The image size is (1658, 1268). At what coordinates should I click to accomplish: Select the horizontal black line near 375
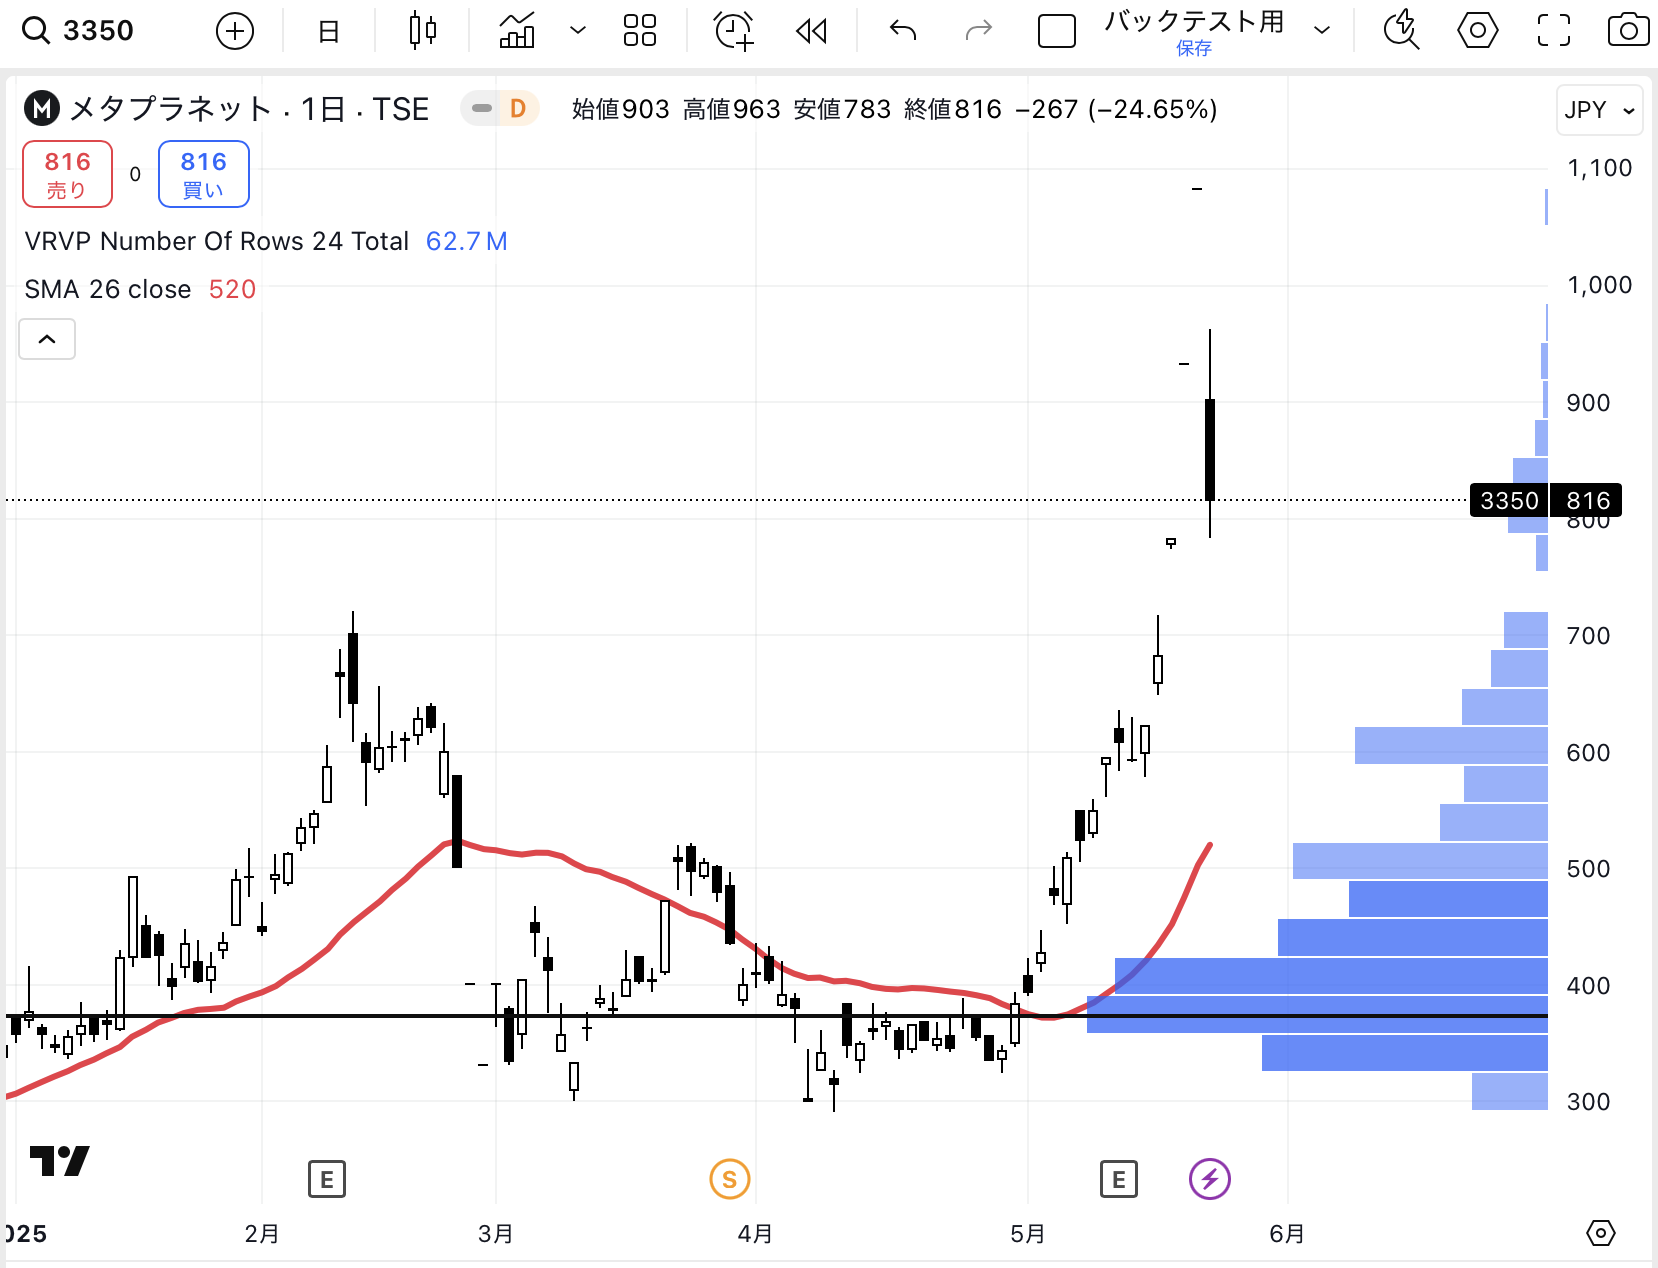[777, 1016]
